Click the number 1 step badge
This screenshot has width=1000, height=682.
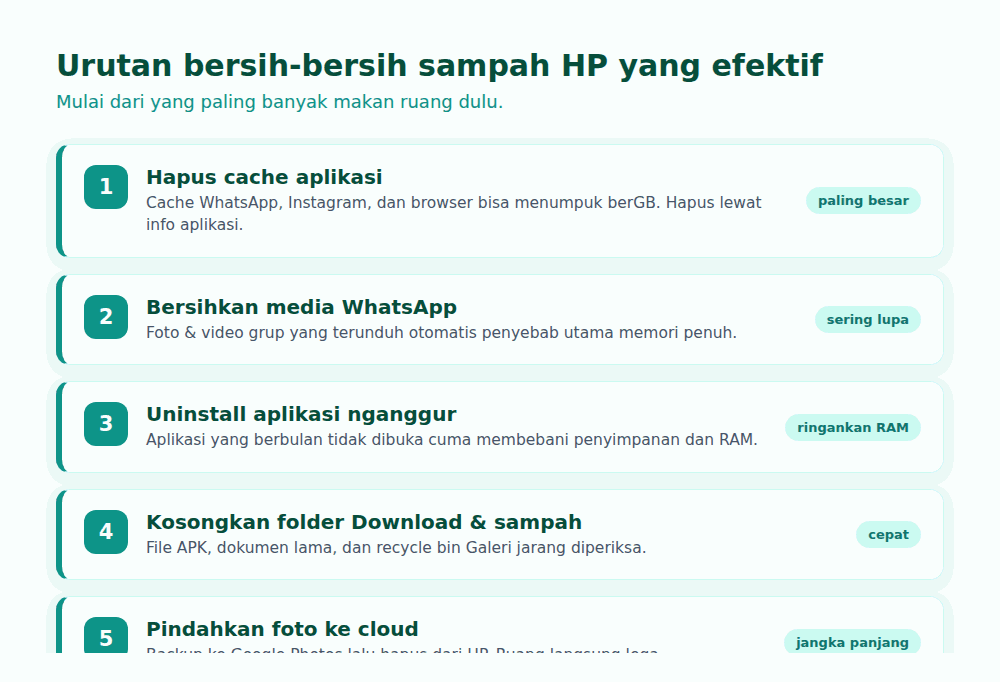coord(106,187)
